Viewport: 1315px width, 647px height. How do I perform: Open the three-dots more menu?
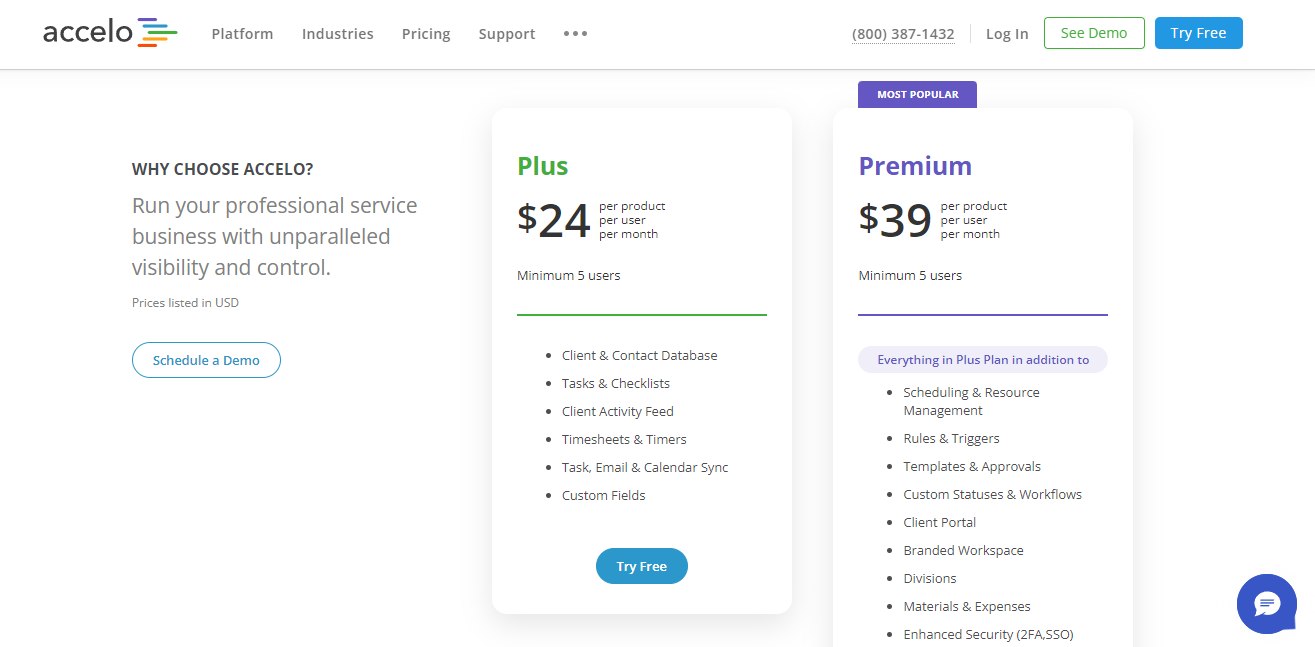575,34
